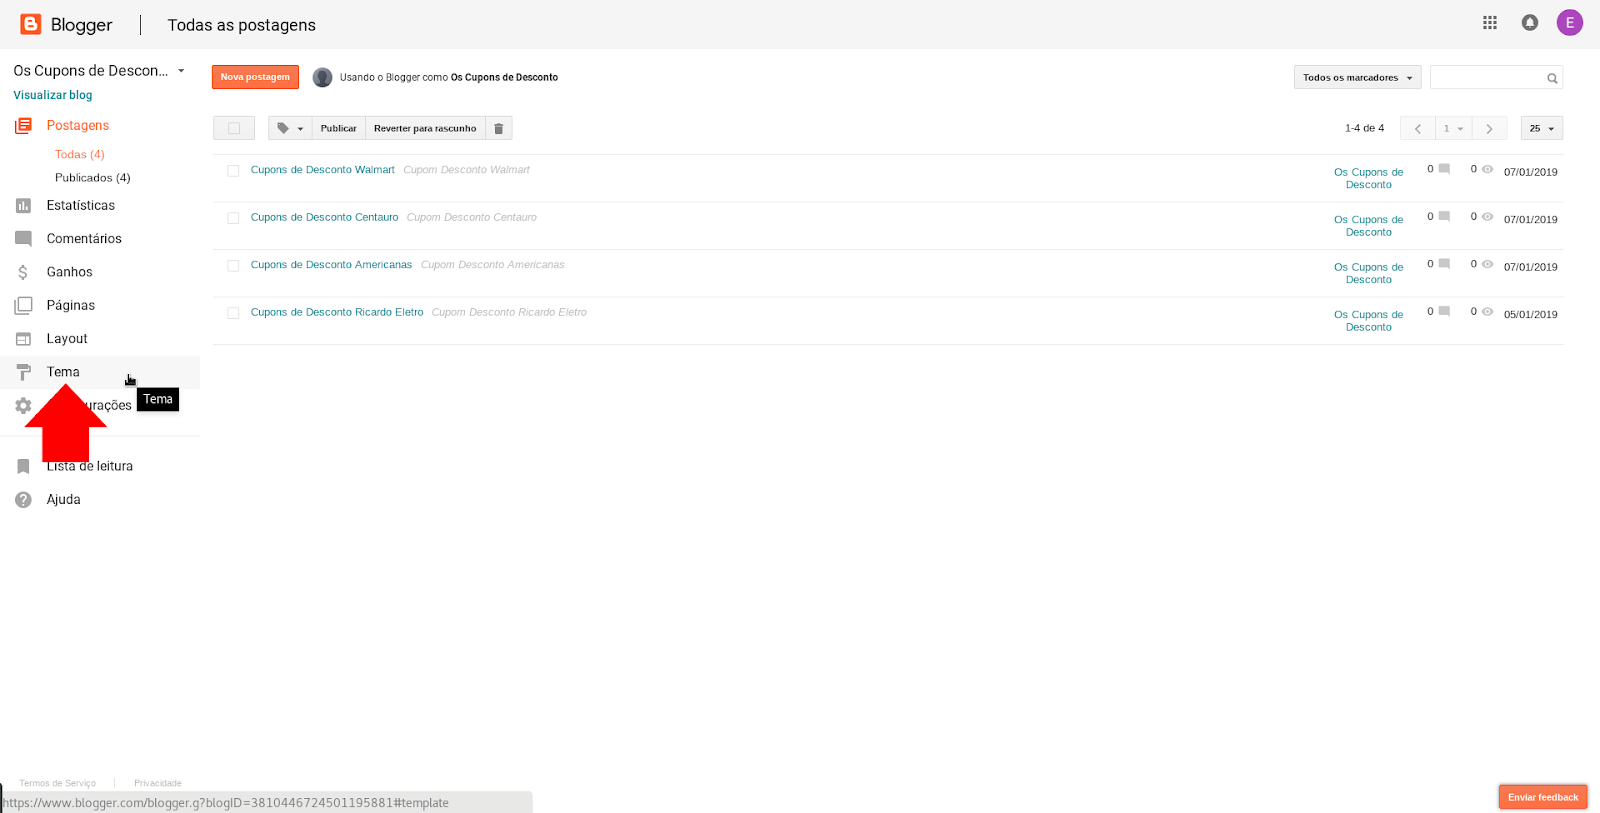The width and height of the screenshot is (1600, 813).
Task: Click comments icon for Centauro post
Action: coord(1444,216)
